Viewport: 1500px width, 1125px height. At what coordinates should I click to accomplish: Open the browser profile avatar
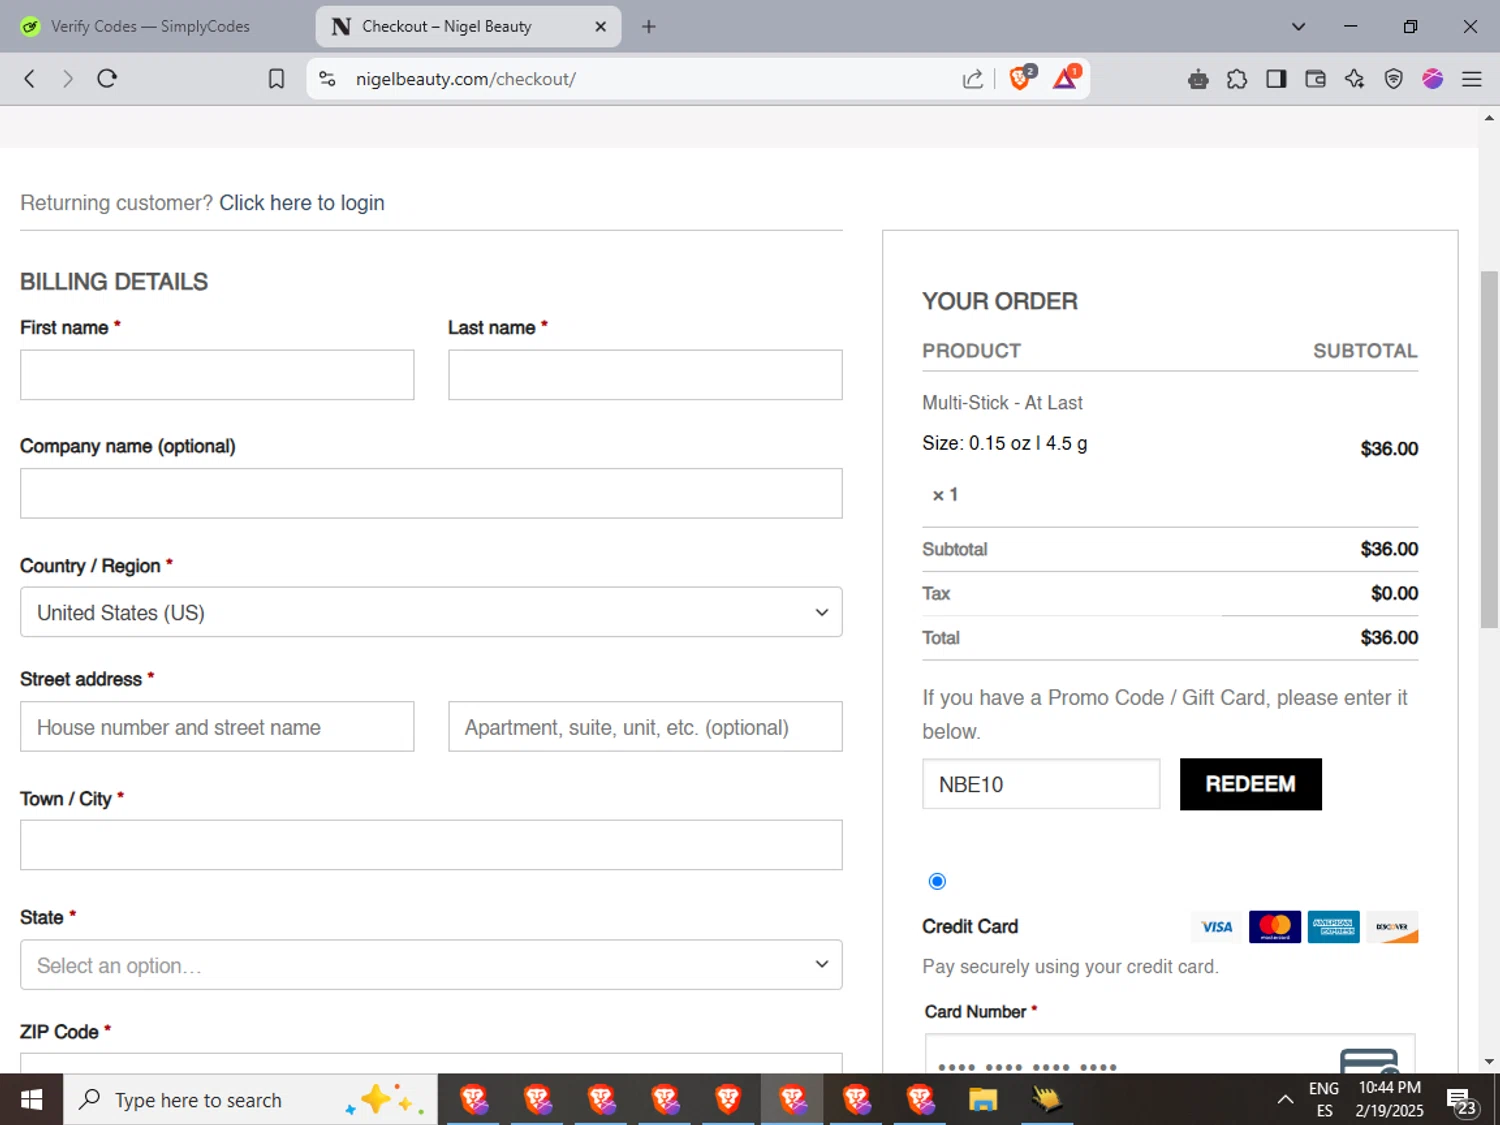click(1432, 79)
